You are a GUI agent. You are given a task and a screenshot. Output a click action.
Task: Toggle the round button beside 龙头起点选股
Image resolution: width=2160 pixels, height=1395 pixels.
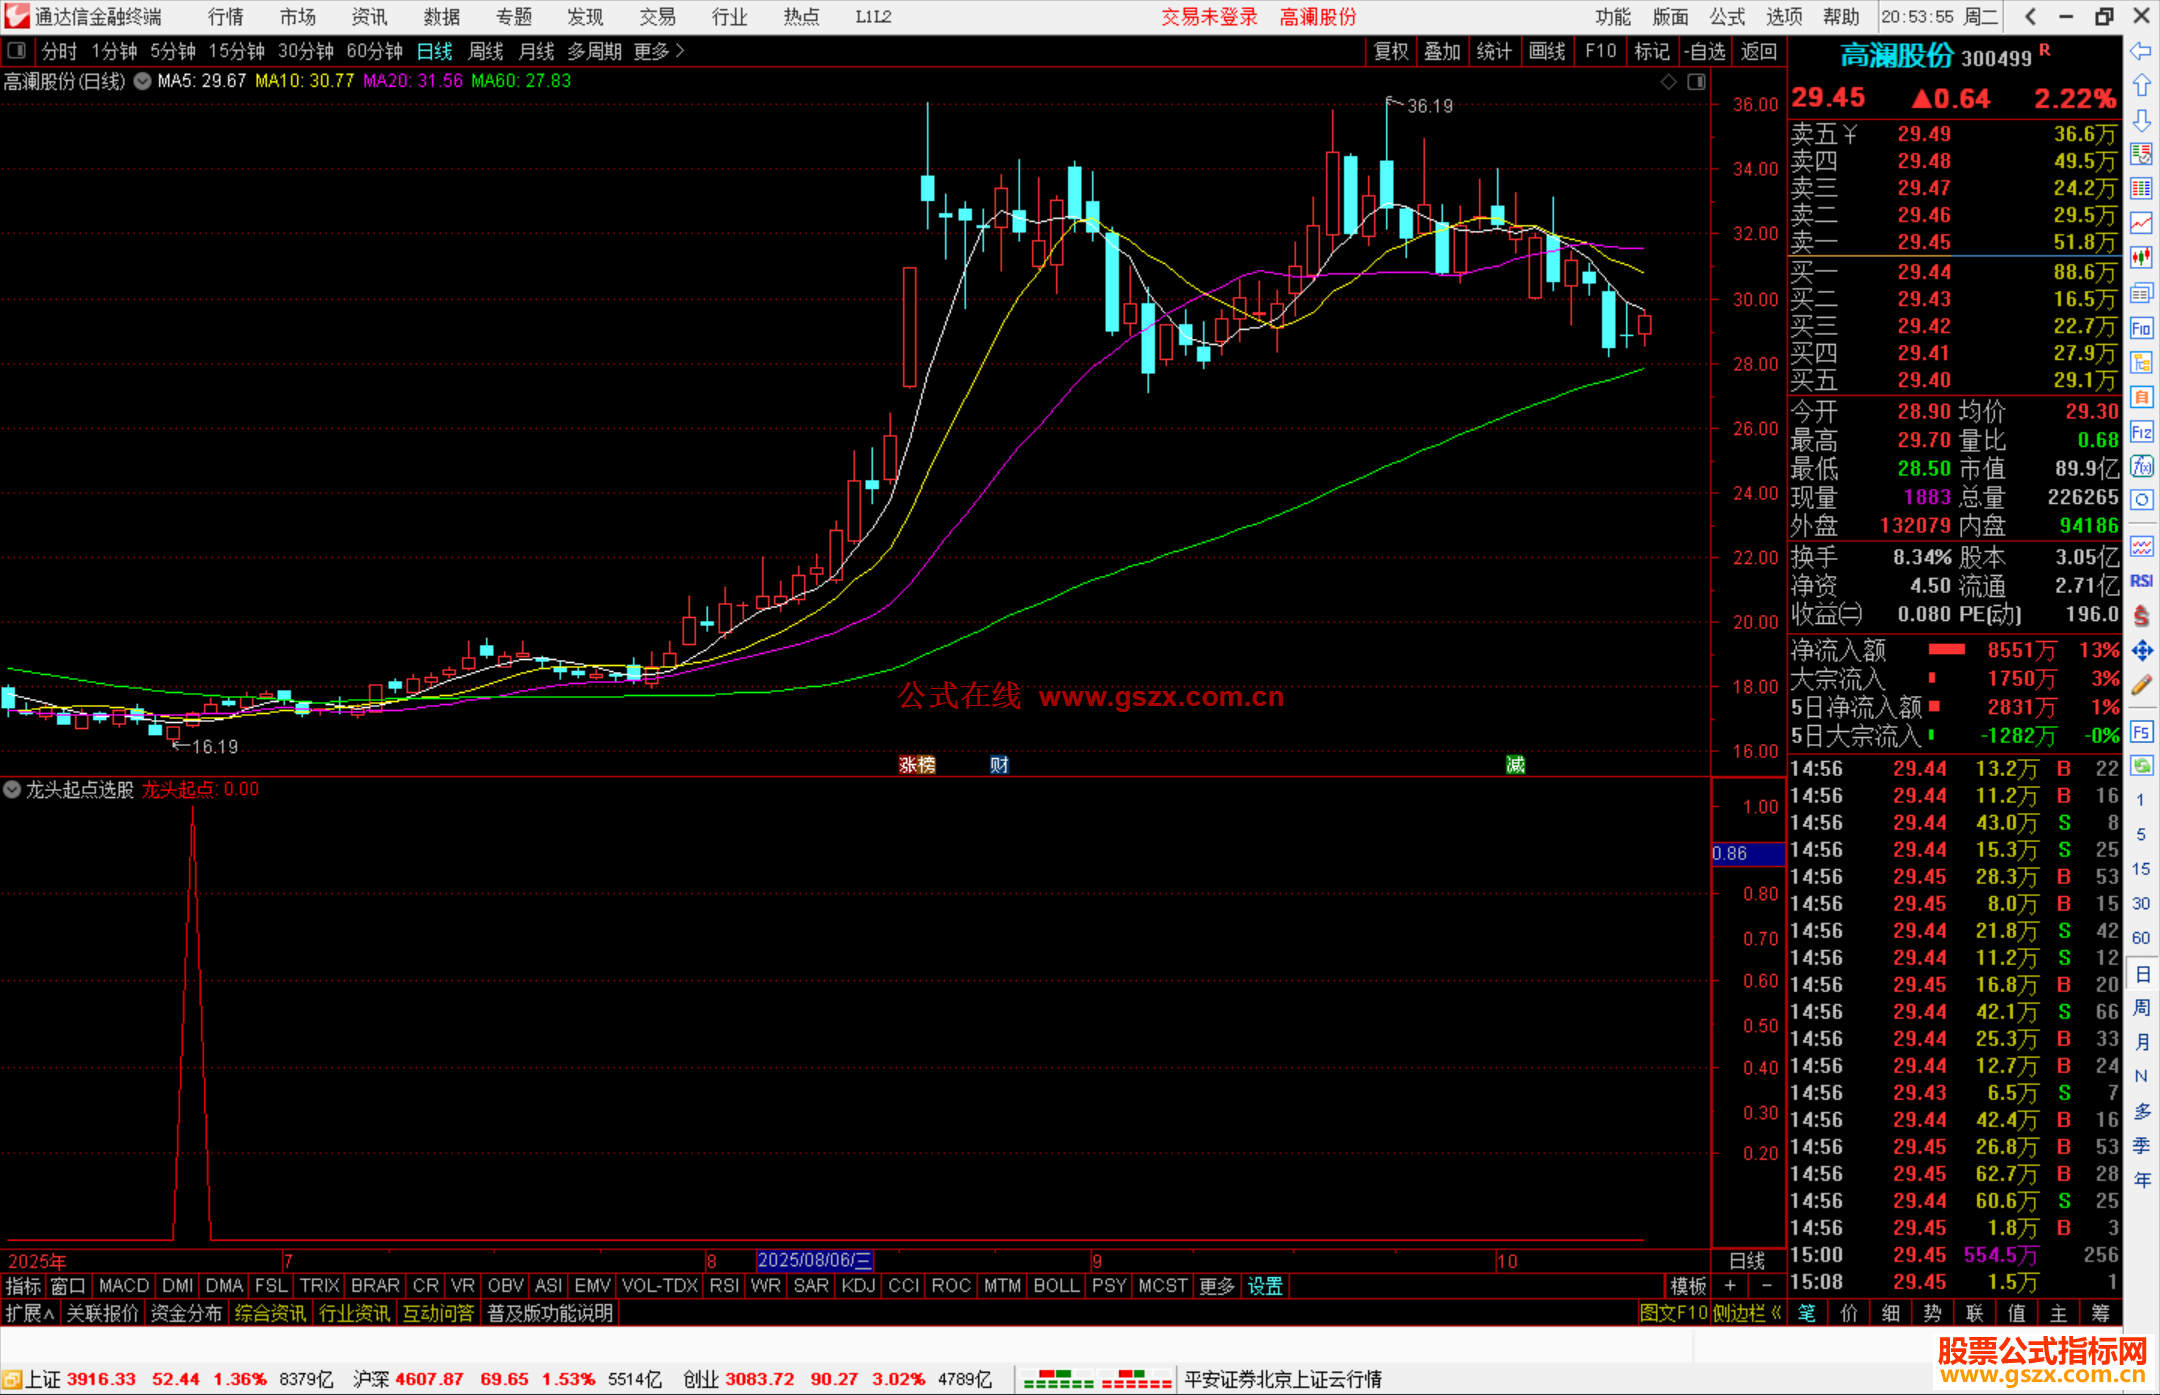click(12, 790)
